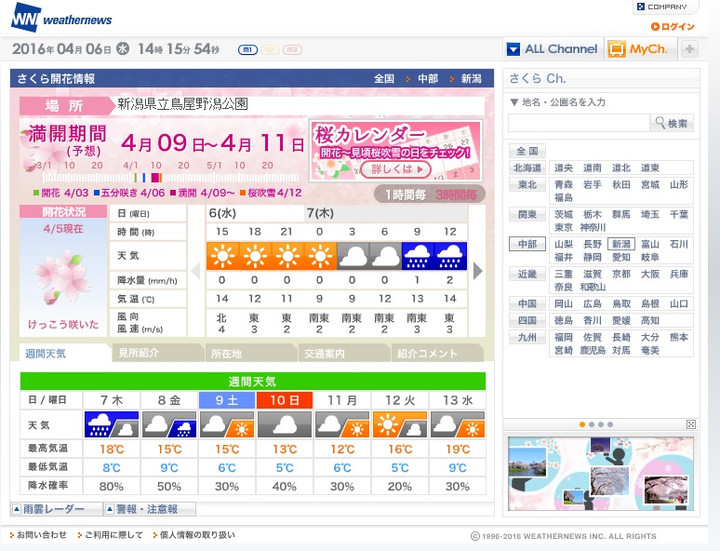Viewport: 720px width, 551px height.
Task: Expand 警報・注意報 warnings section
Action: point(148,509)
